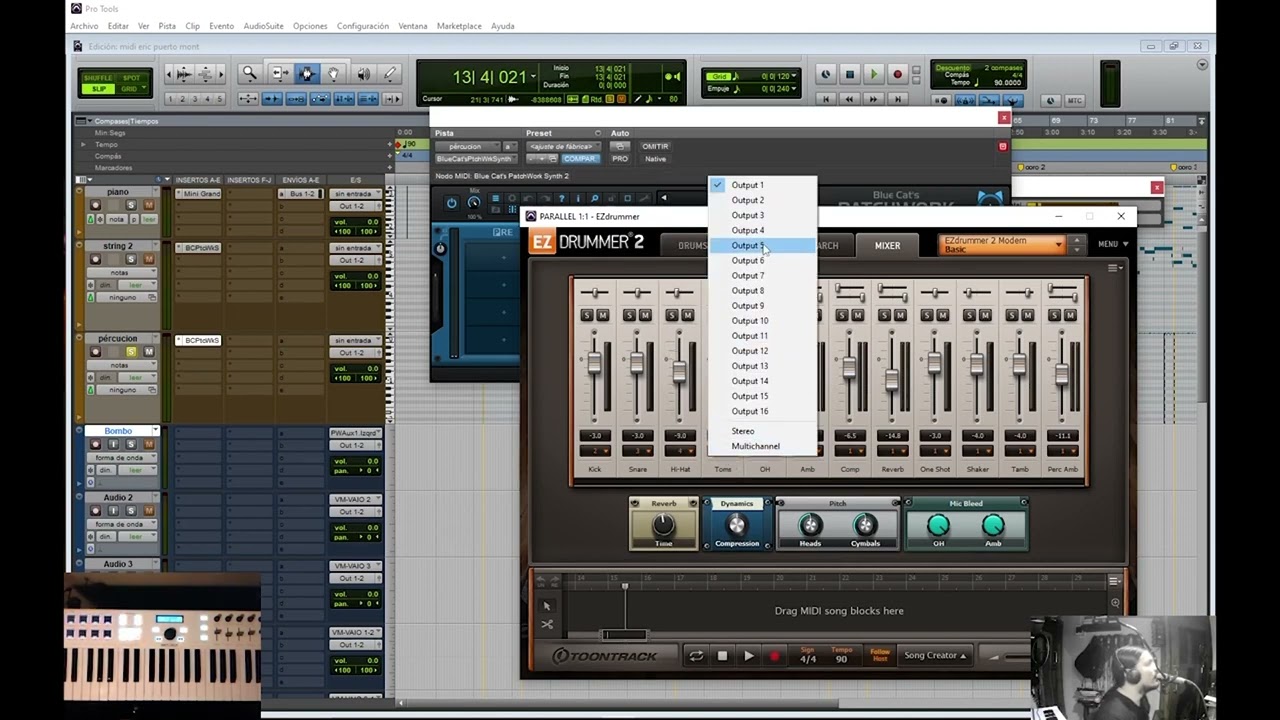The image size is (1280, 720).
Task: Toggle EZdrummer Follow Host button
Action: (x=880, y=655)
